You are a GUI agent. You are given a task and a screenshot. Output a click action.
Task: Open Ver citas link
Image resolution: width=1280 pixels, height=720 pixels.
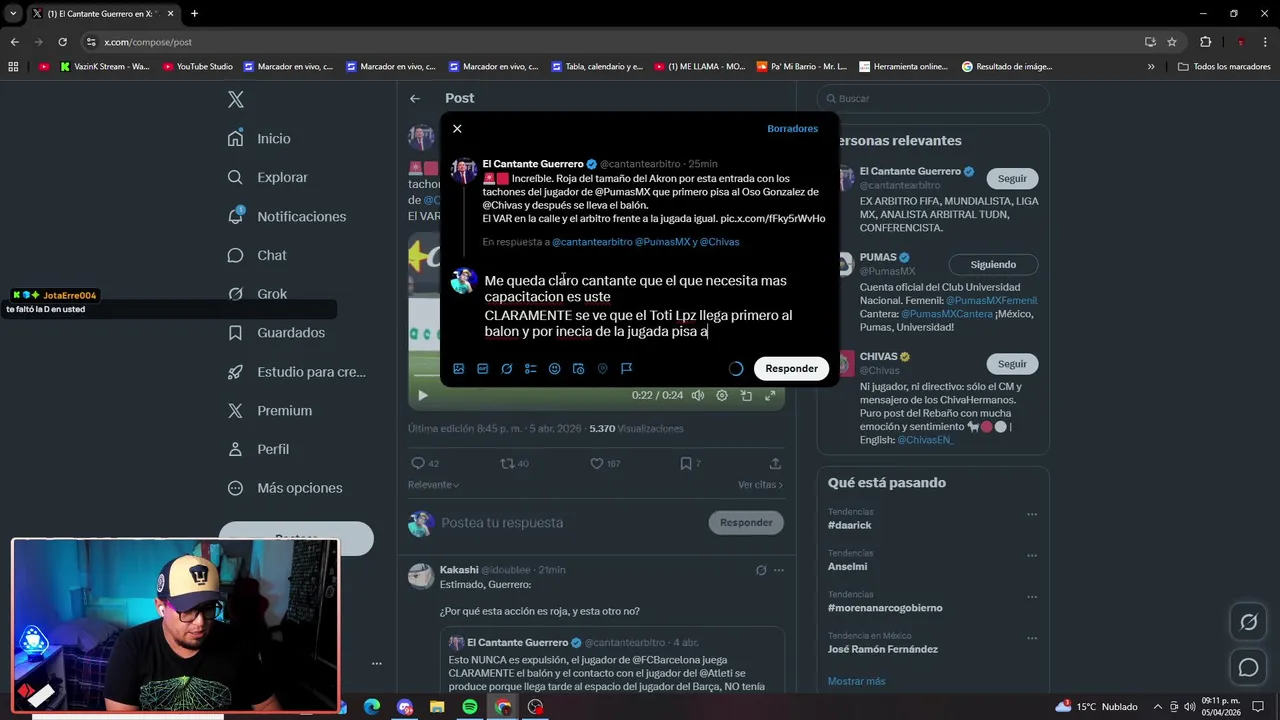760,485
